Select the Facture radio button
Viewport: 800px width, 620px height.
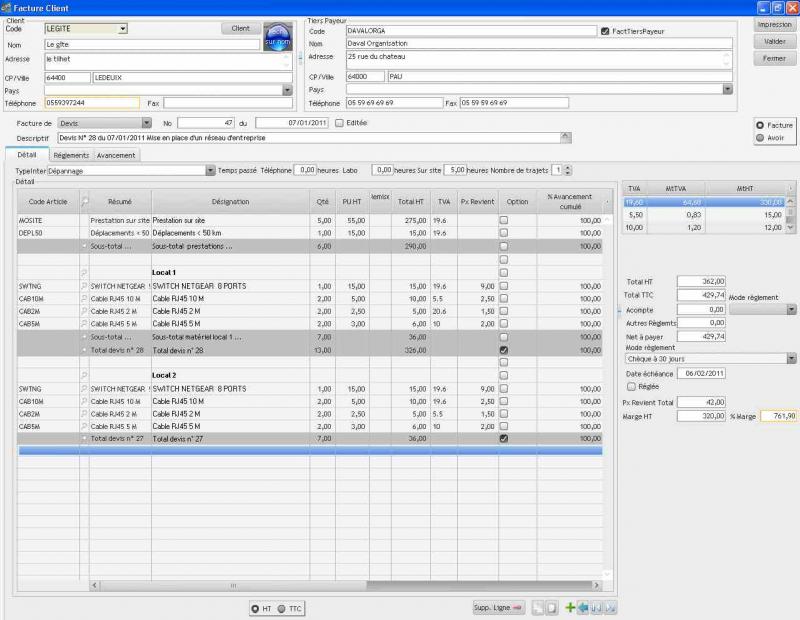pyautogui.click(x=760, y=125)
